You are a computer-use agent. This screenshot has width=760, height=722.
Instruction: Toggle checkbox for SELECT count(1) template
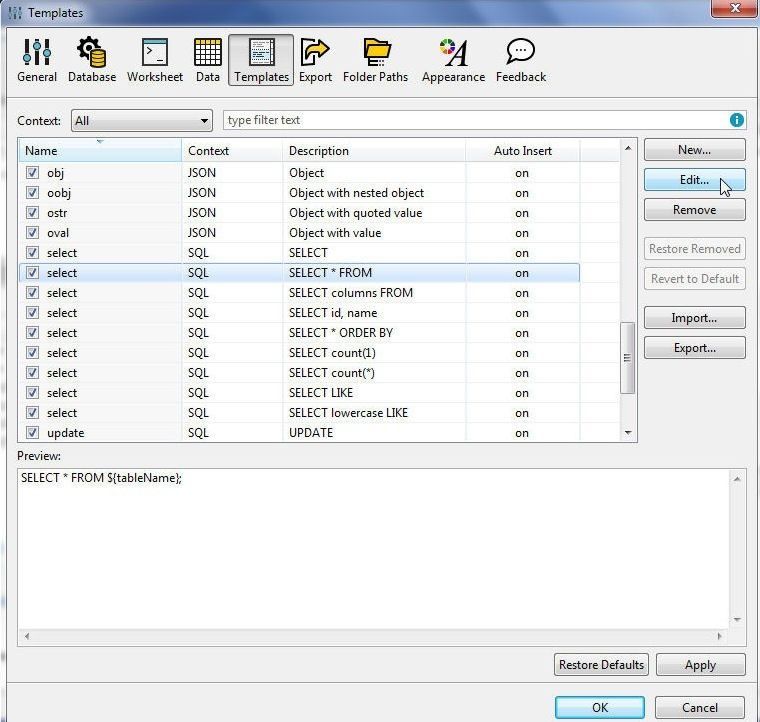(32, 353)
